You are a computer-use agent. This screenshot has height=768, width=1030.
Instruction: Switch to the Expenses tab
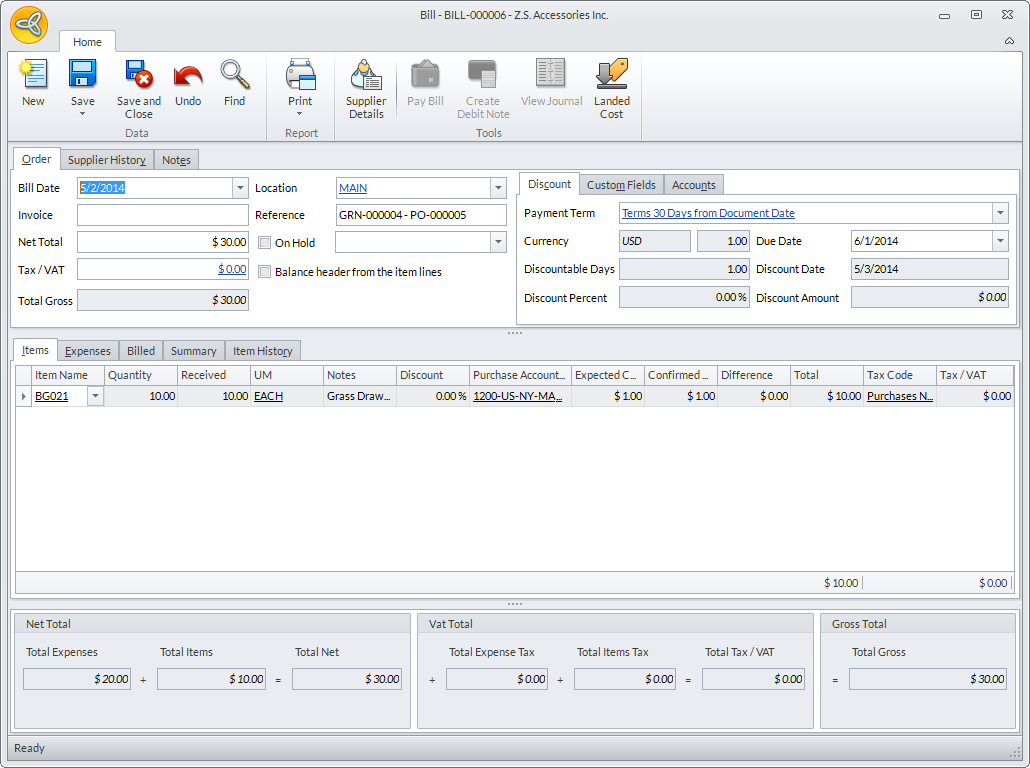tap(88, 351)
